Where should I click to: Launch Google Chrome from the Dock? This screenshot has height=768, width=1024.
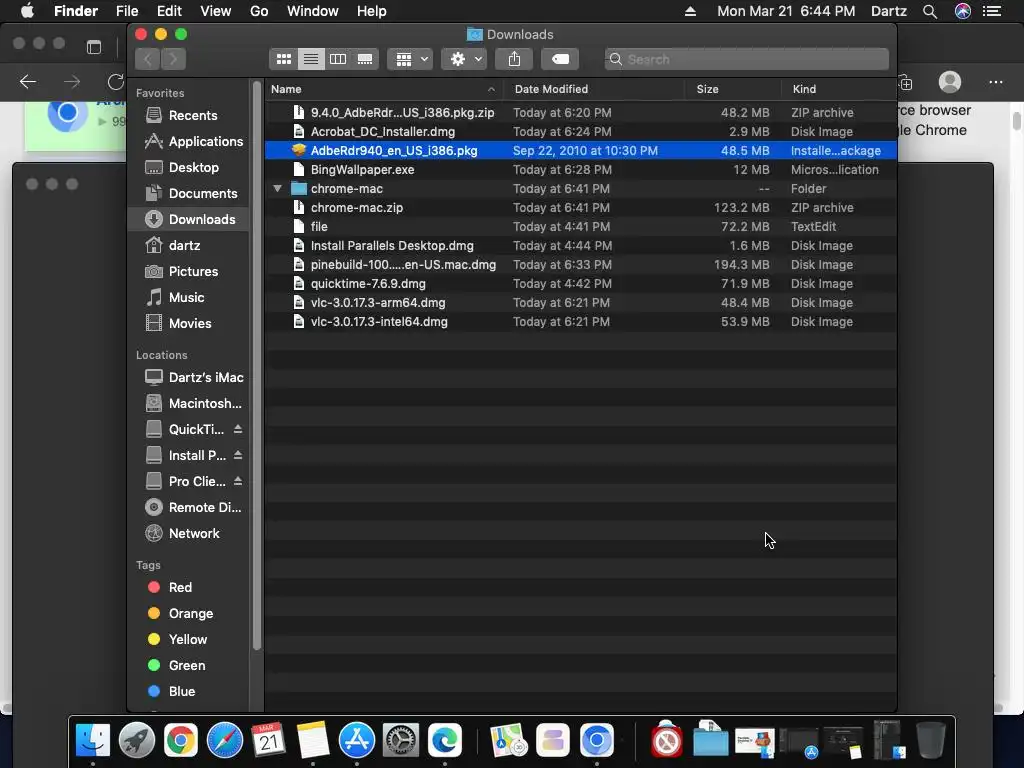[x=181, y=741]
